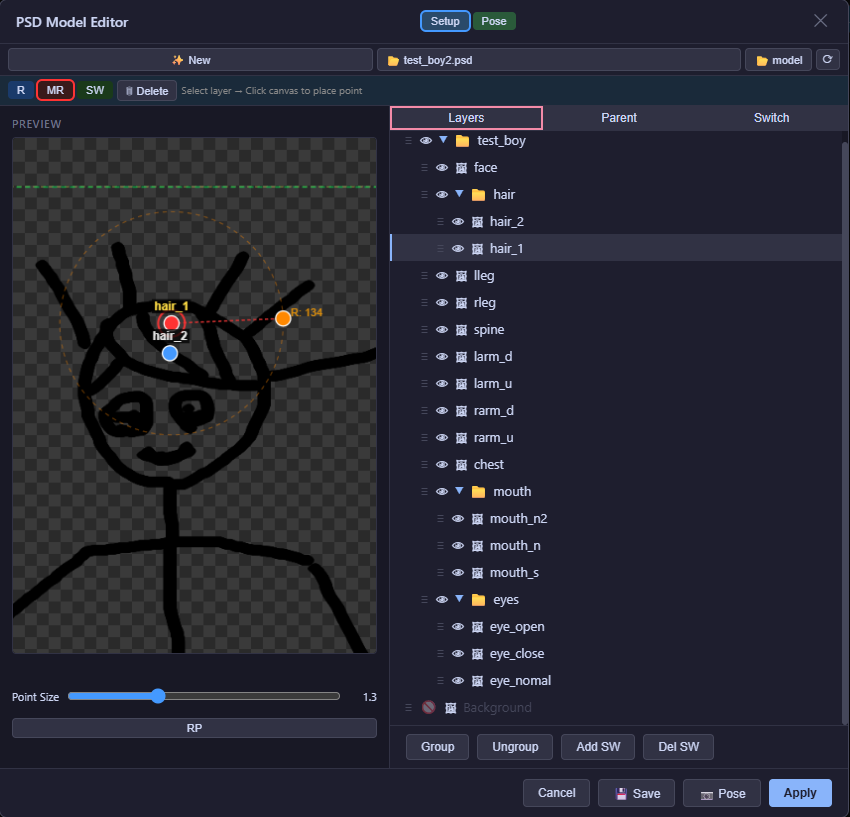Click the mouth_n2 layer image icon
The image size is (850, 817).
(478, 519)
